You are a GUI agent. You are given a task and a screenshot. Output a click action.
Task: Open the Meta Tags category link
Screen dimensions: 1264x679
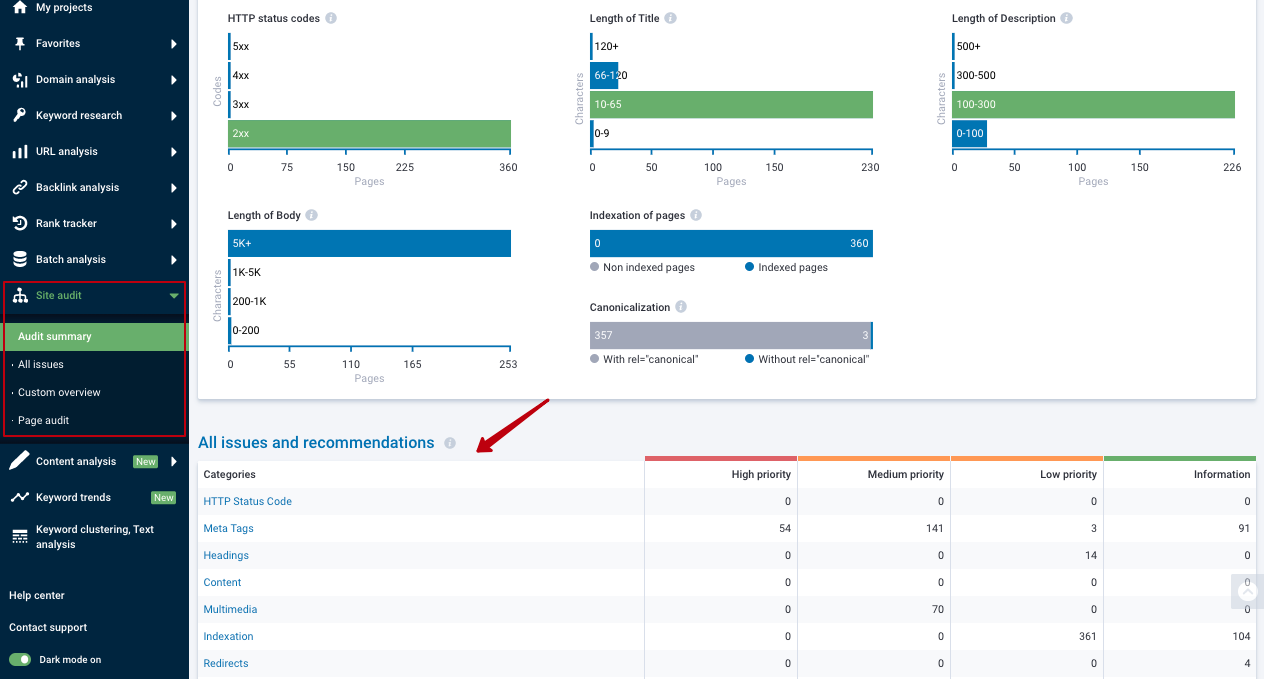(x=229, y=528)
